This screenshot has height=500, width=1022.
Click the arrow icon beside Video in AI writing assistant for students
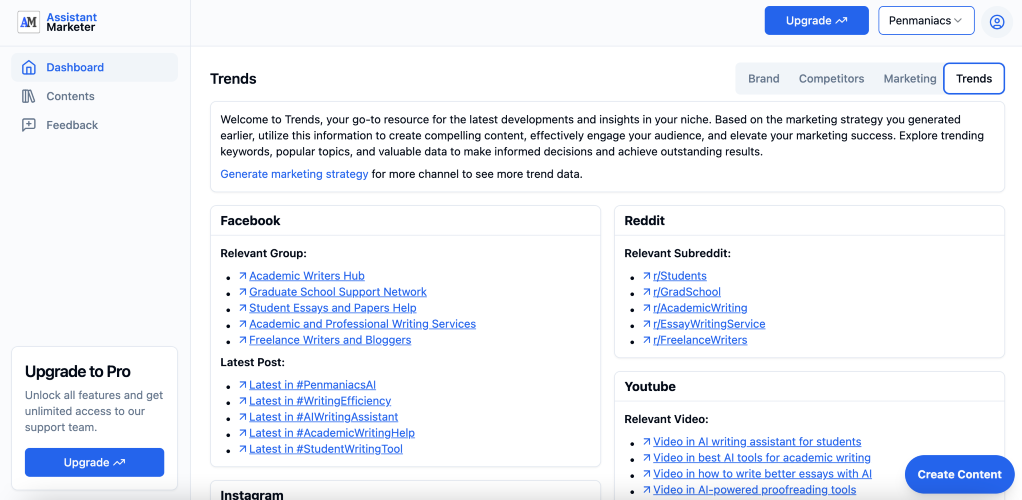(647, 441)
